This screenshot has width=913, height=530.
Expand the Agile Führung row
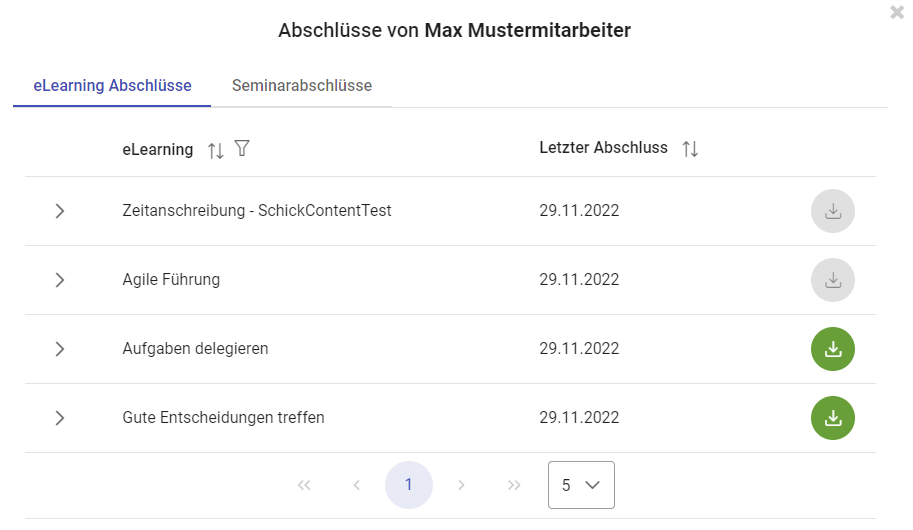pos(60,280)
